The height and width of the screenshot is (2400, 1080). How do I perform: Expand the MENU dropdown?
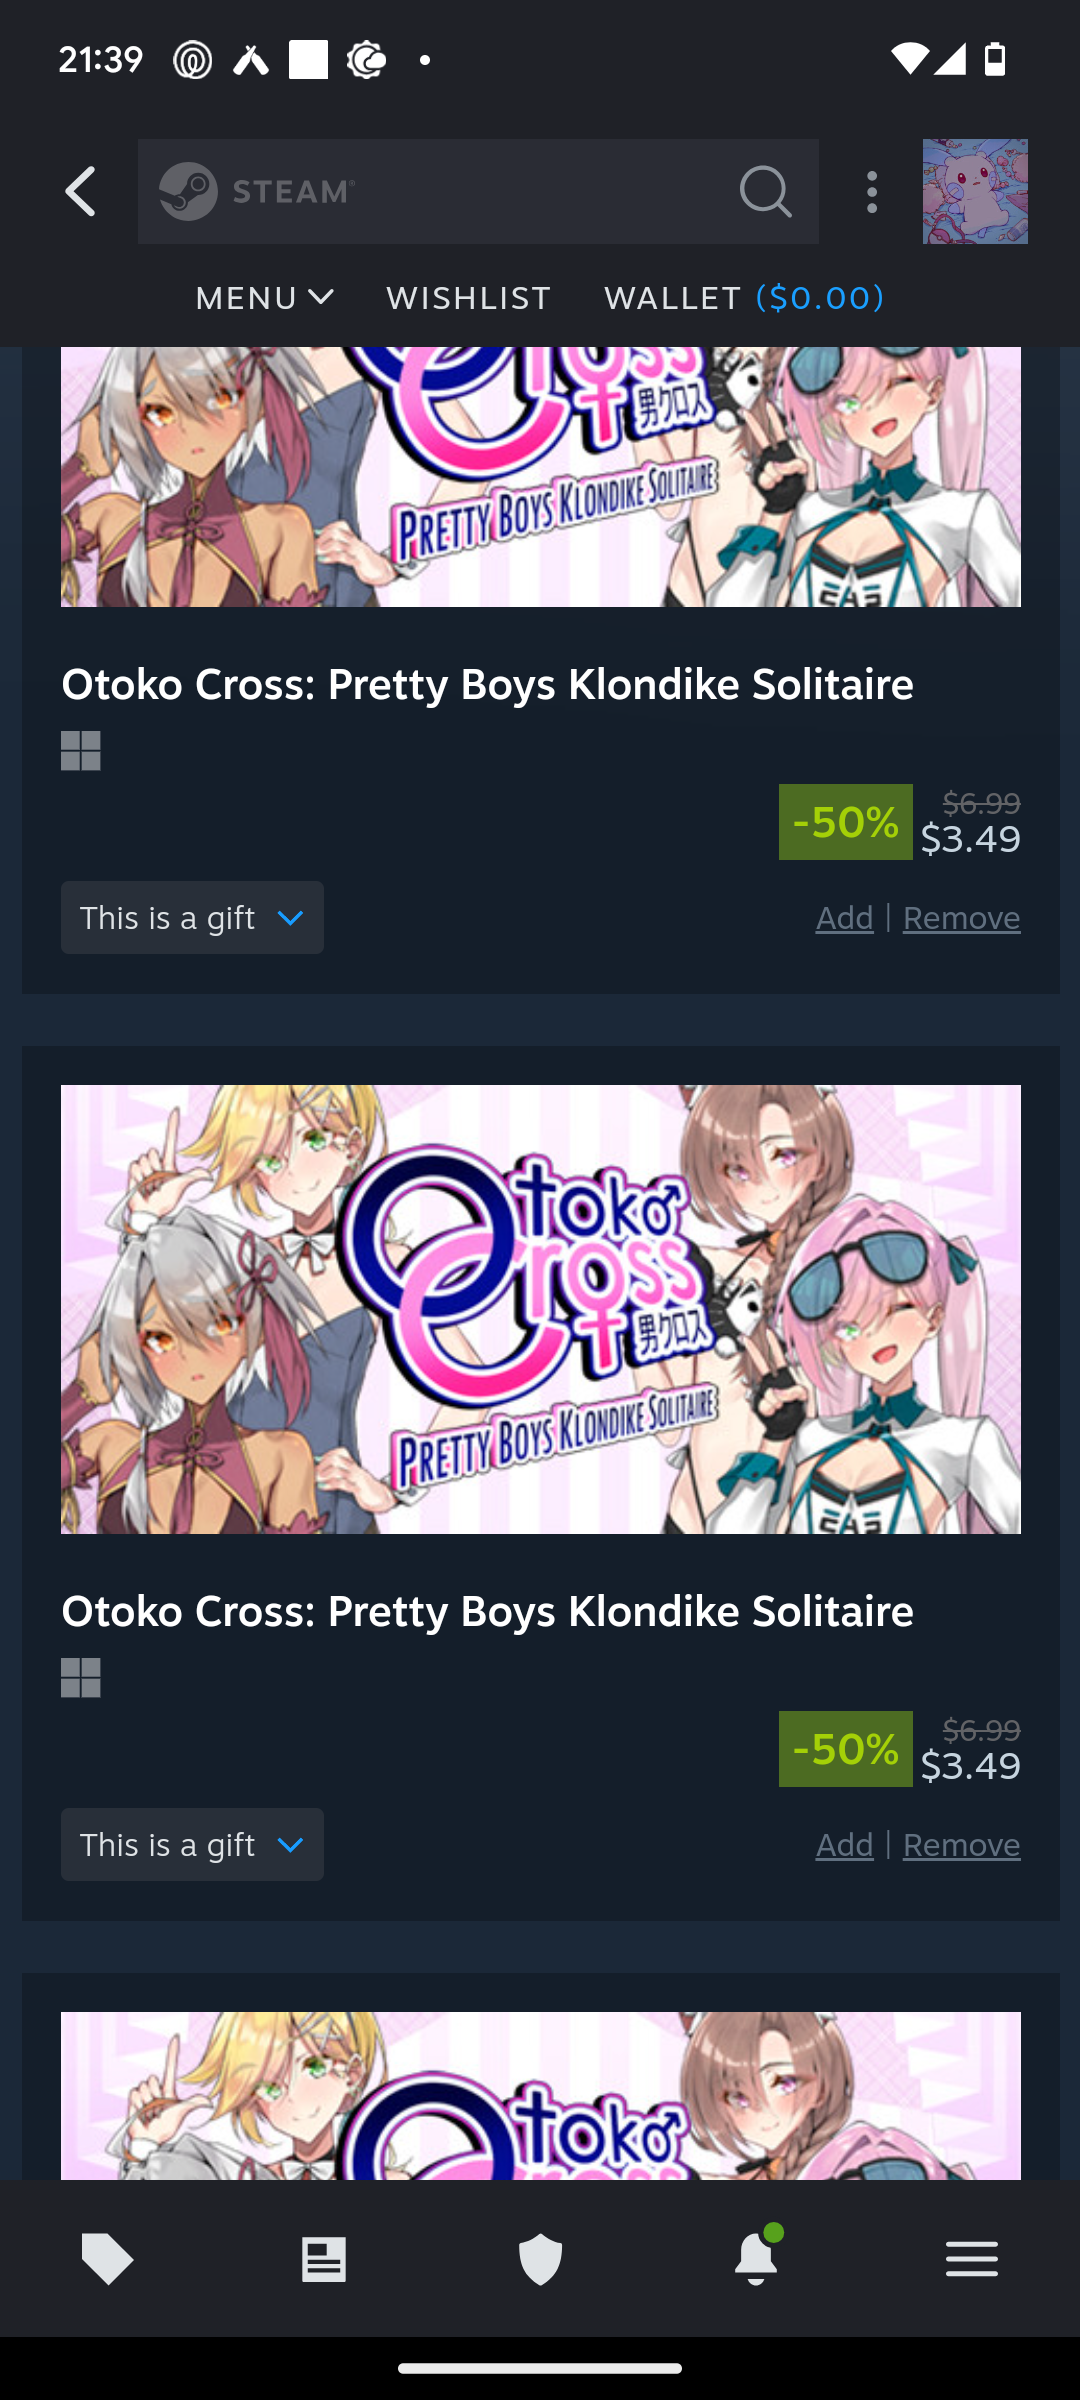[x=264, y=298]
